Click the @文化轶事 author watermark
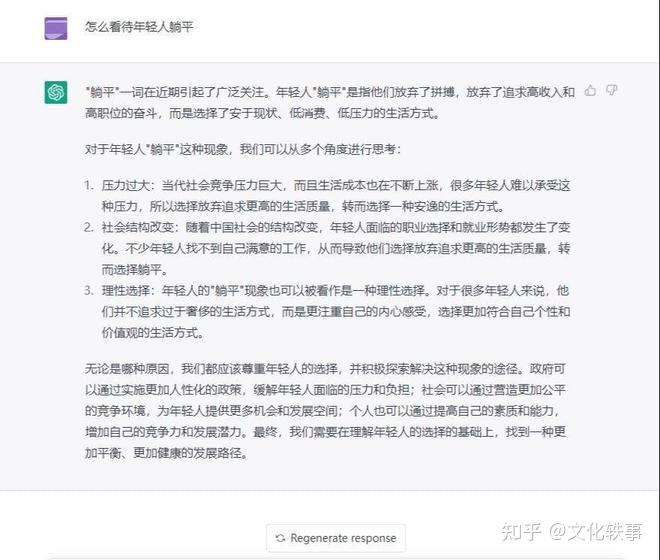 pos(596,532)
